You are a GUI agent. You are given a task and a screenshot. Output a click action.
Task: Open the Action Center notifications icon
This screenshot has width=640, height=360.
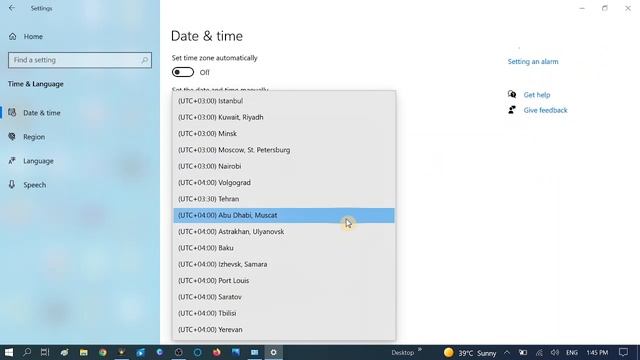(x=623, y=353)
